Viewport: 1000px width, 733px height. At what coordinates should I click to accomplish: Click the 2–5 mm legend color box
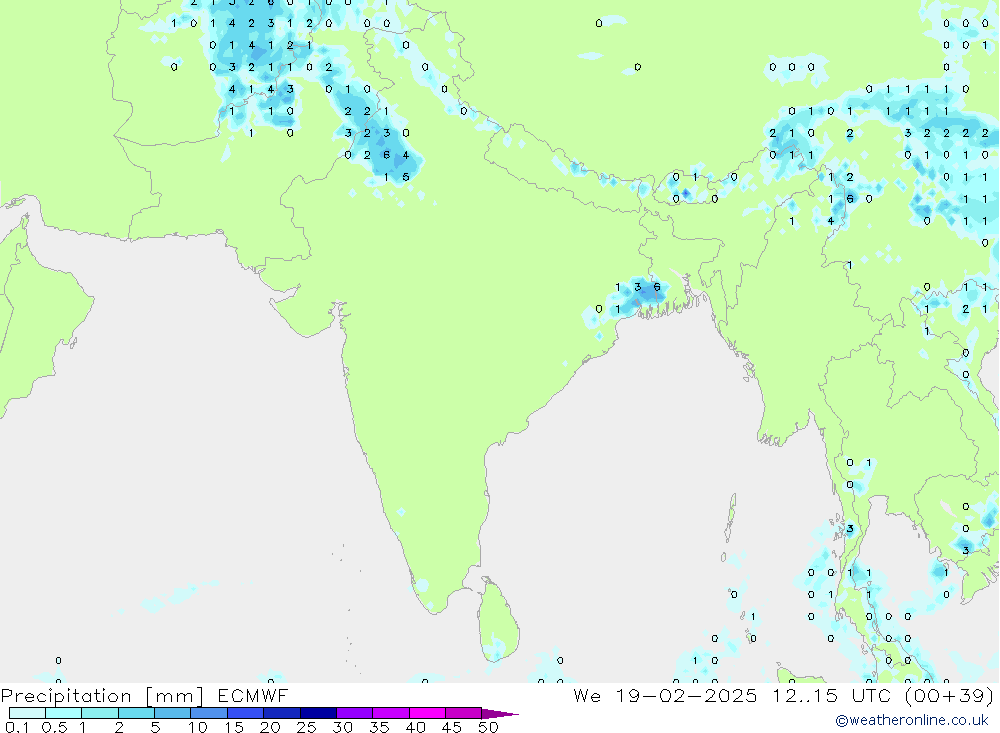[136, 713]
